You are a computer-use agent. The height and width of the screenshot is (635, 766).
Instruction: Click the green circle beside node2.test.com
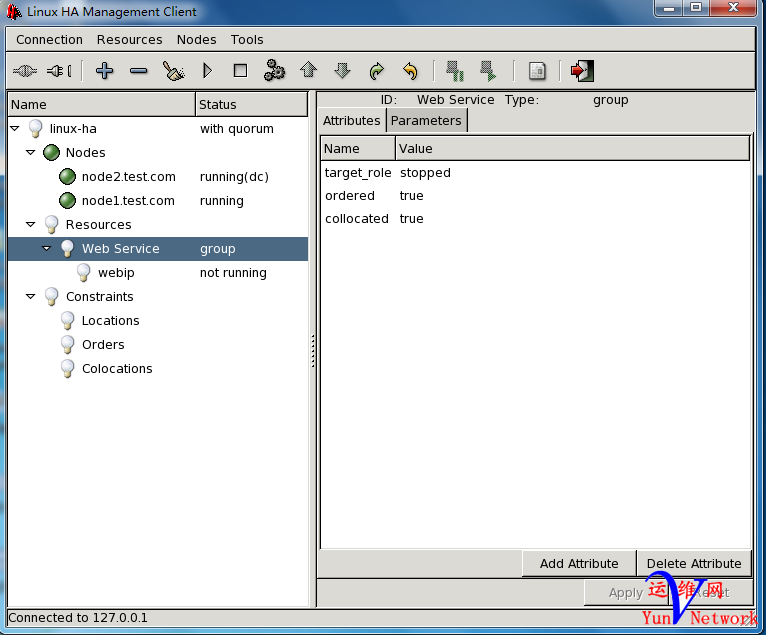67,176
